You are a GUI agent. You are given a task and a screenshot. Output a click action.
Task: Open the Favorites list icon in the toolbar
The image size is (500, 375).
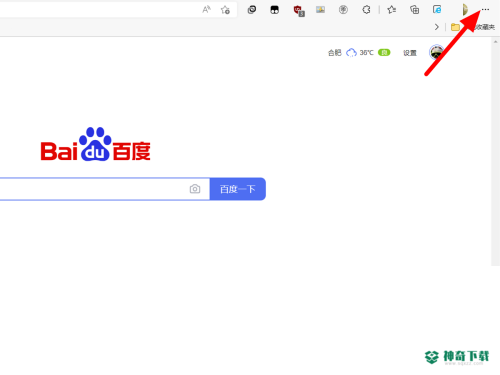(392, 10)
